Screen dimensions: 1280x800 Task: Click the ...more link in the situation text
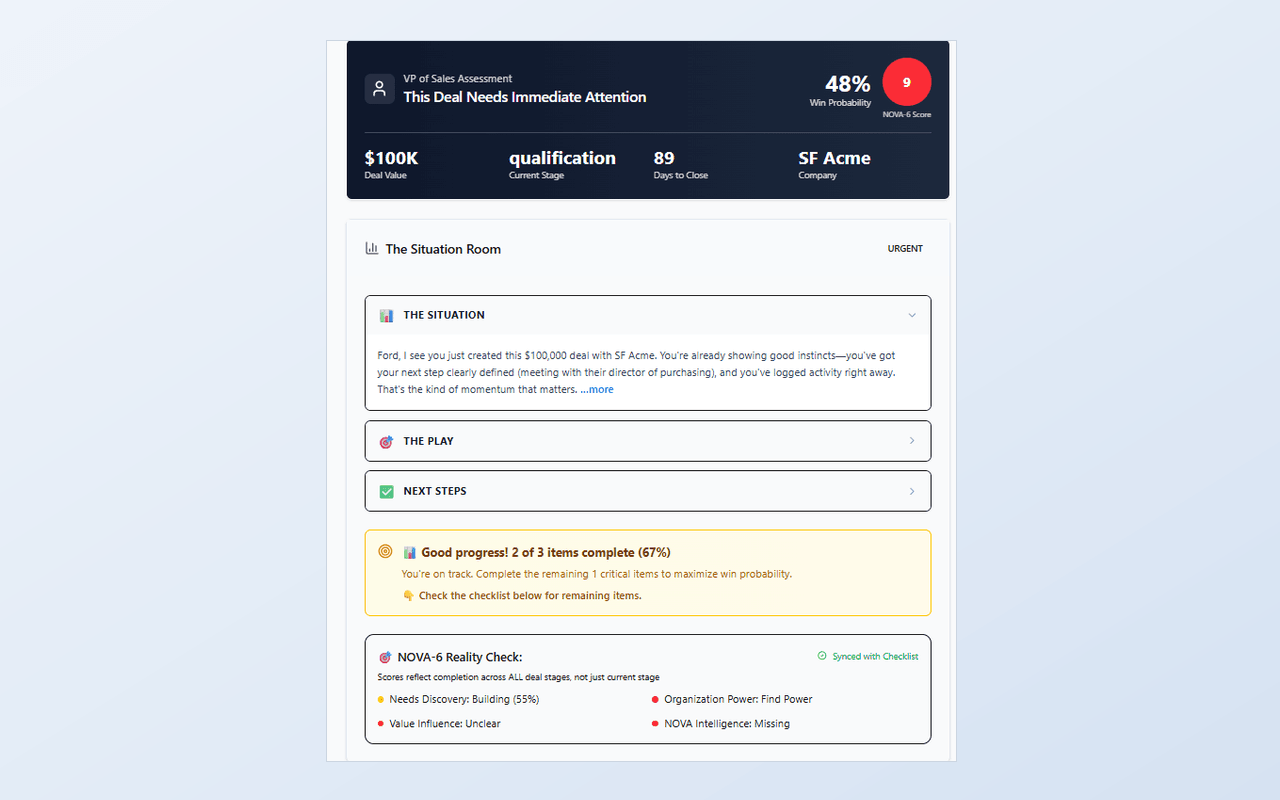coord(597,390)
